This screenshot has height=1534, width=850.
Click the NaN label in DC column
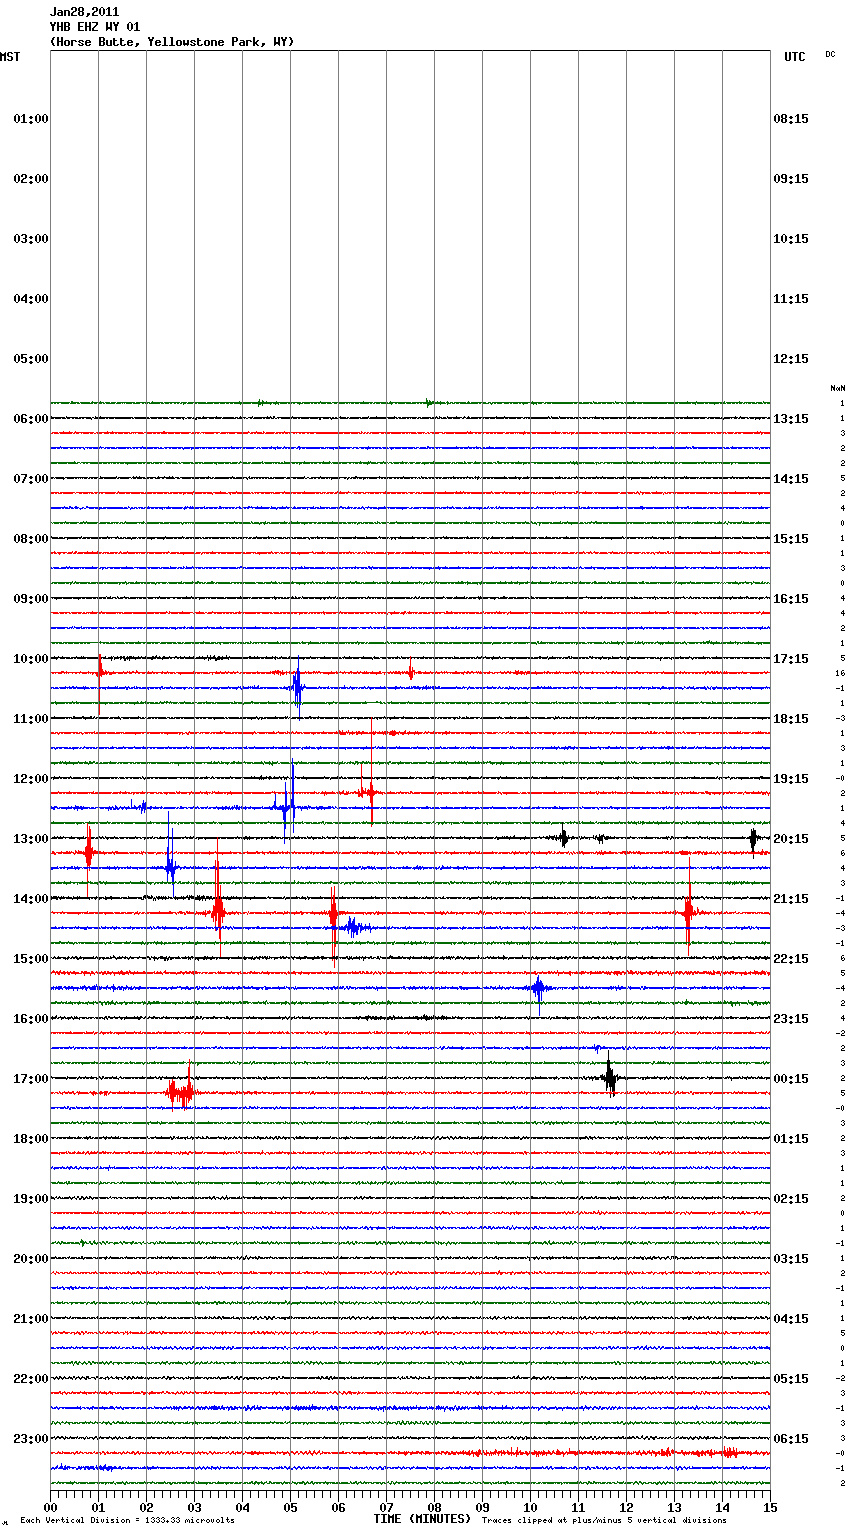pyautogui.click(x=837, y=388)
